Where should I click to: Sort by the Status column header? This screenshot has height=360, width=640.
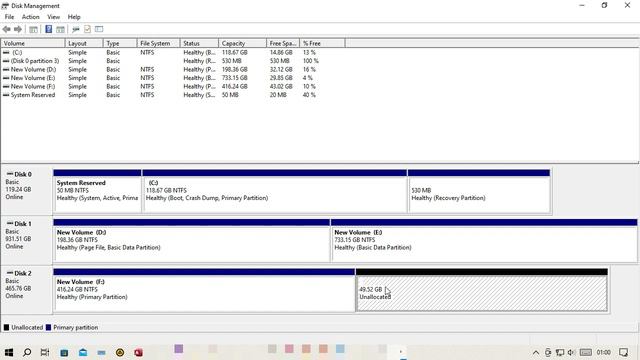click(x=199, y=43)
